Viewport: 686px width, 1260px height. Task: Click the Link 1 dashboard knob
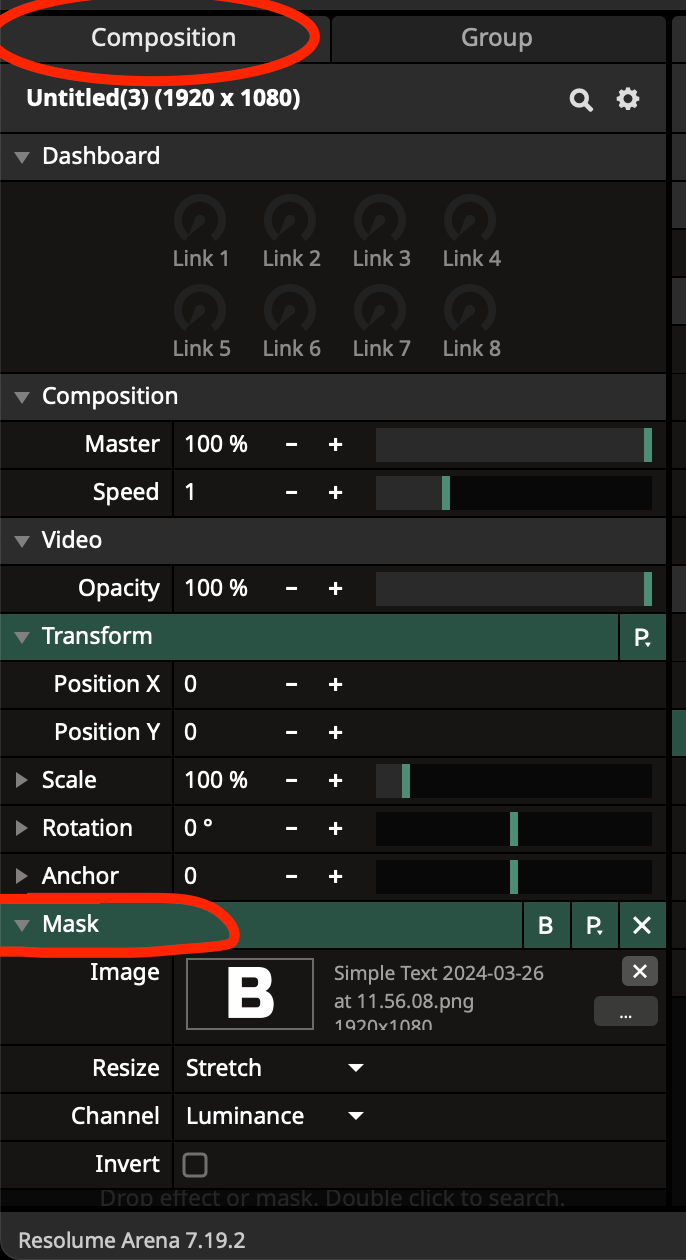click(x=200, y=217)
